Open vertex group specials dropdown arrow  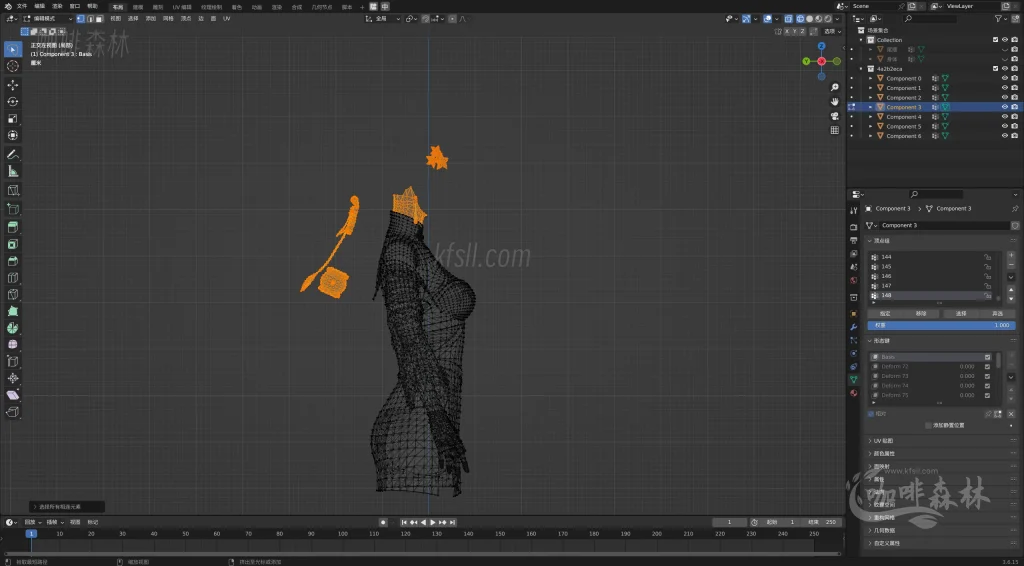[1011, 277]
